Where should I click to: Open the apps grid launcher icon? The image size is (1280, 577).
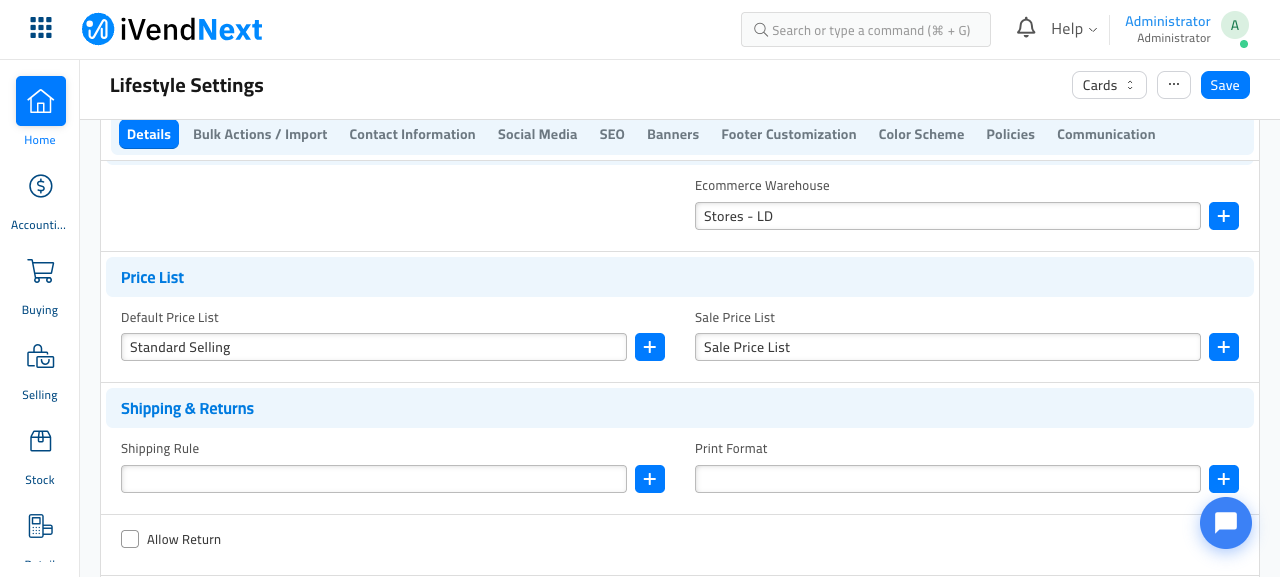[41, 28]
